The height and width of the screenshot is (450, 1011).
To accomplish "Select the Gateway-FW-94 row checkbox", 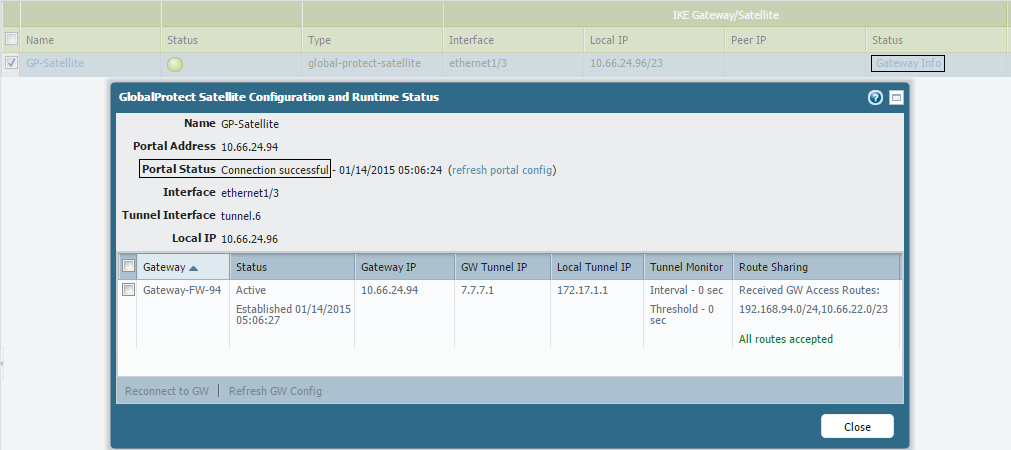I will click(128, 290).
